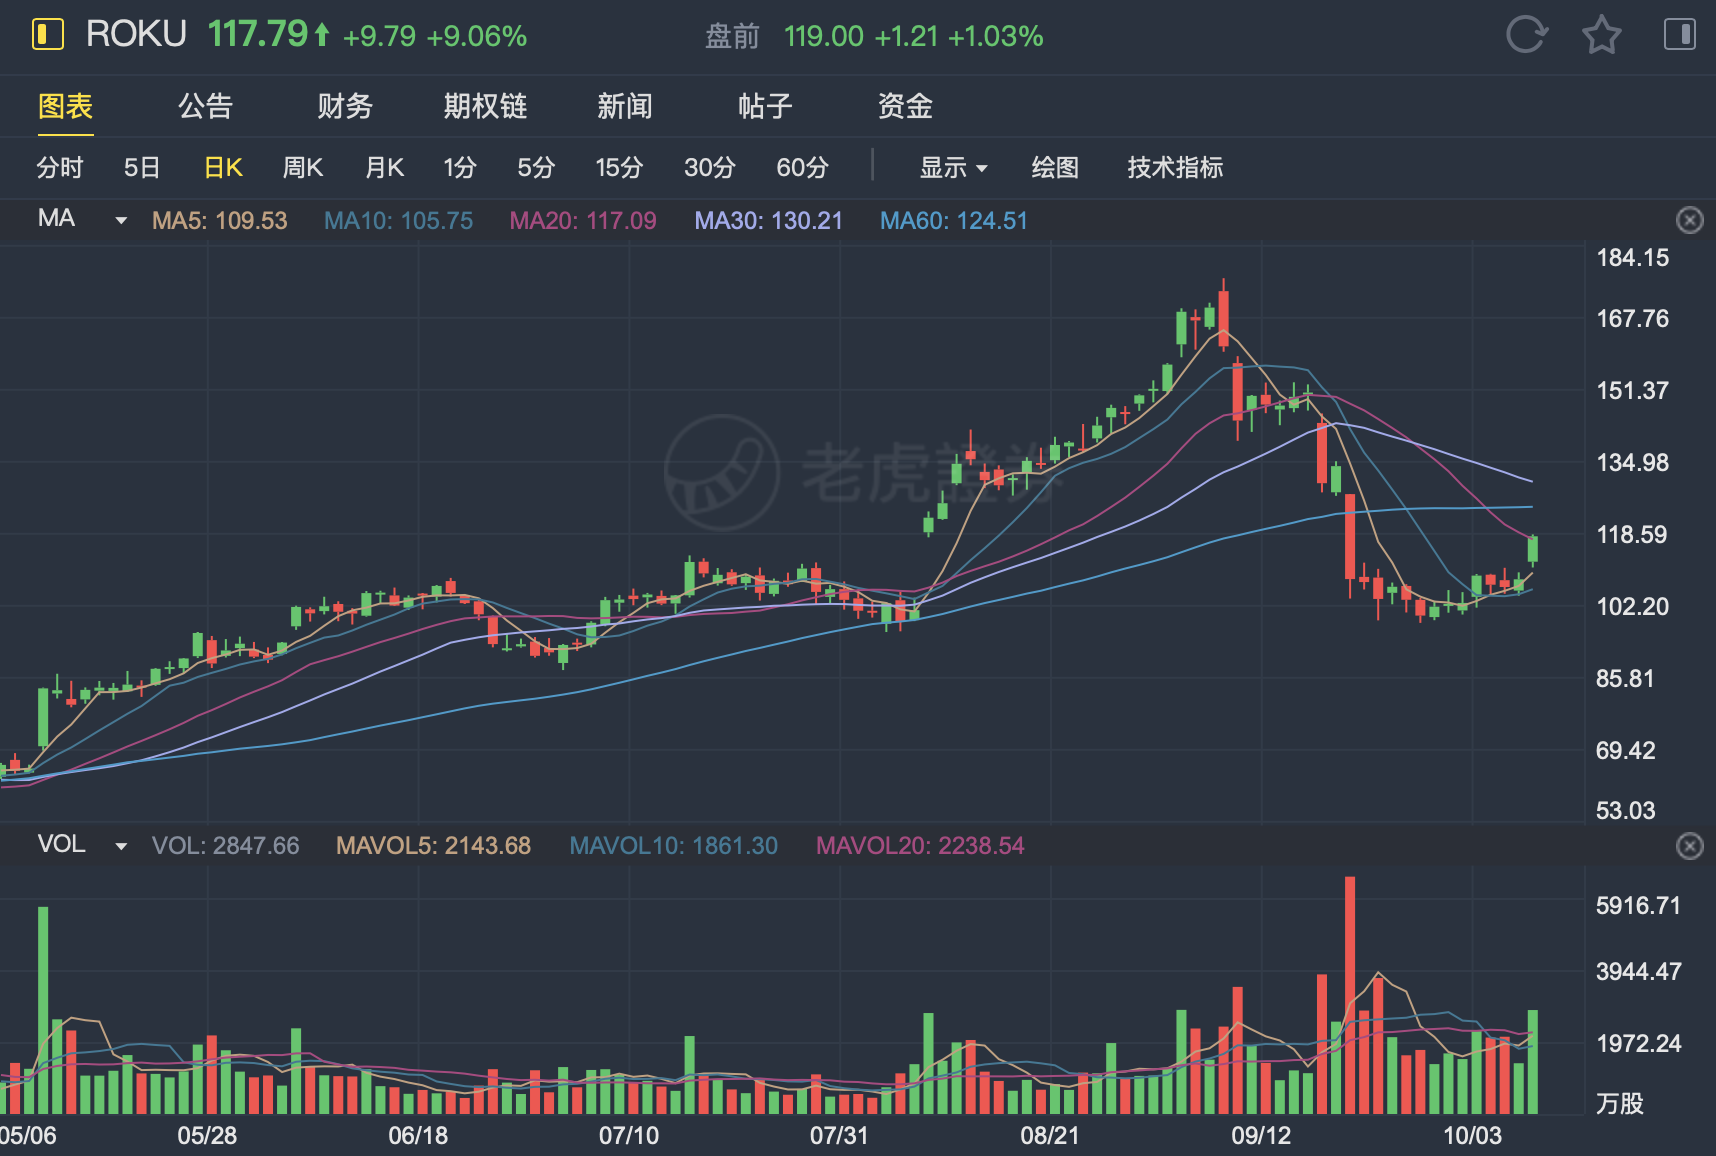Close the VOL indicator panel
The width and height of the screenshot is (1716, 1156).
click(x=1690, y=846)
